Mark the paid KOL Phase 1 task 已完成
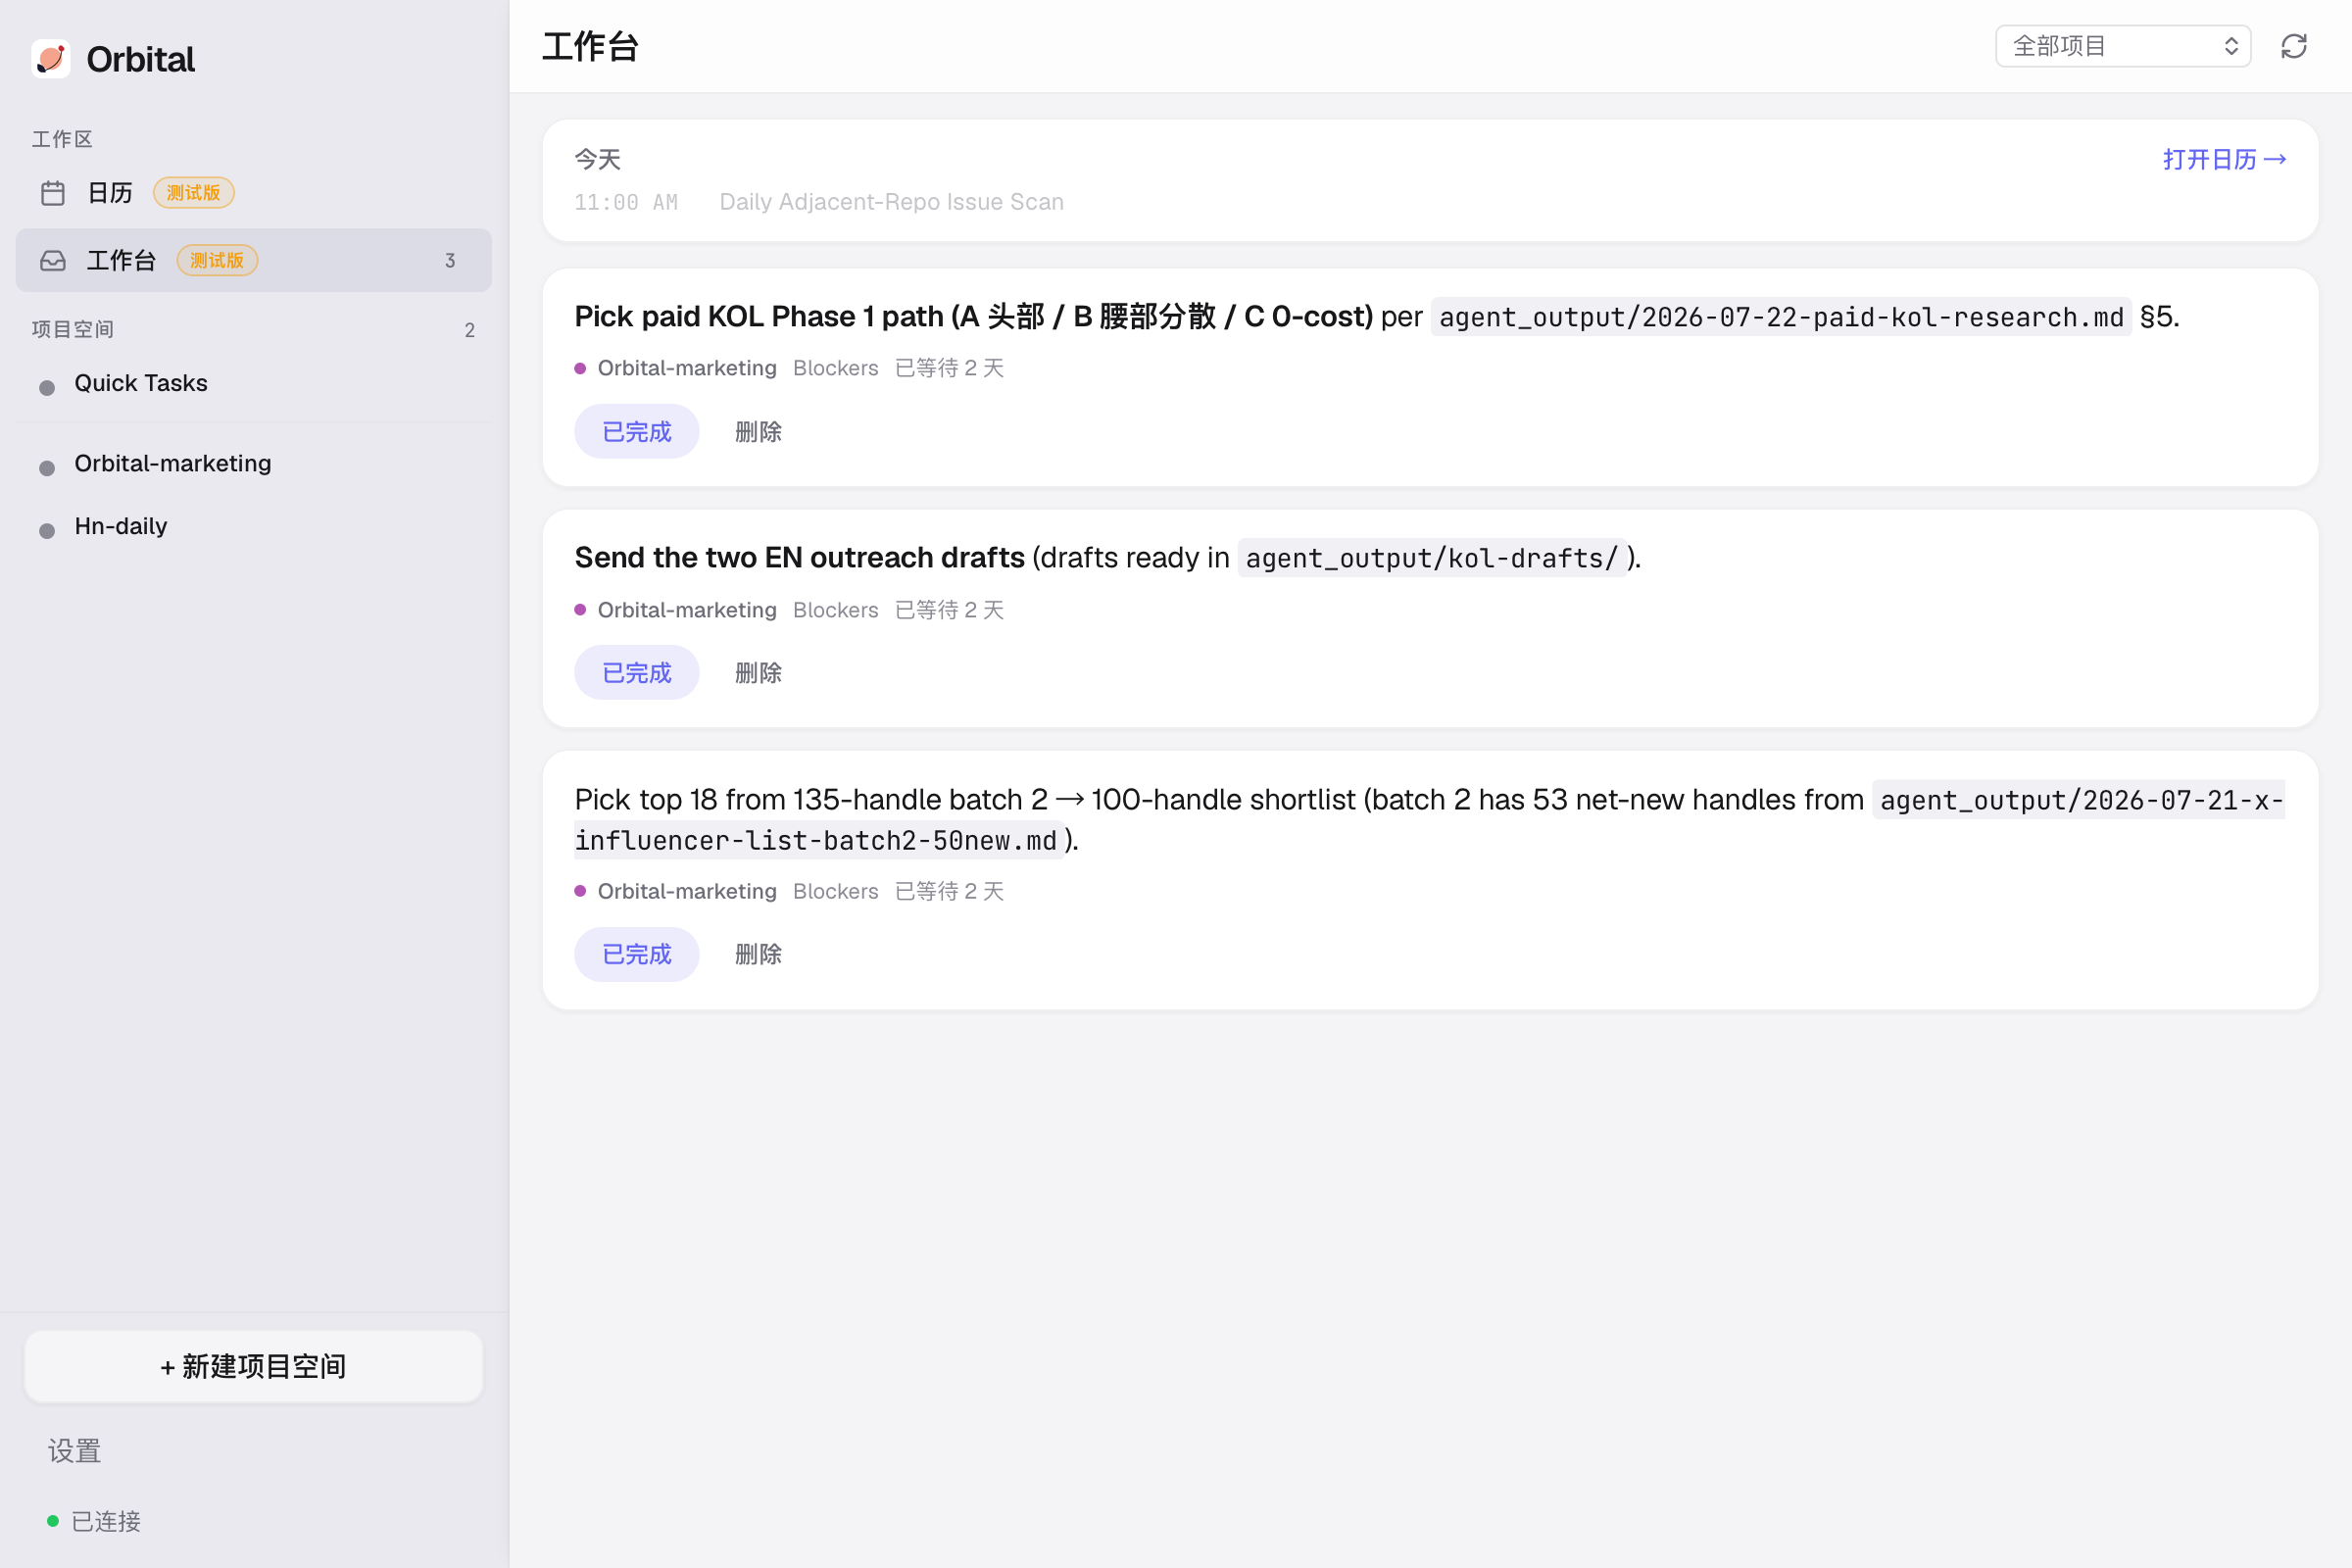This screenshot has height=1568, width=2352. coord(637,432)
